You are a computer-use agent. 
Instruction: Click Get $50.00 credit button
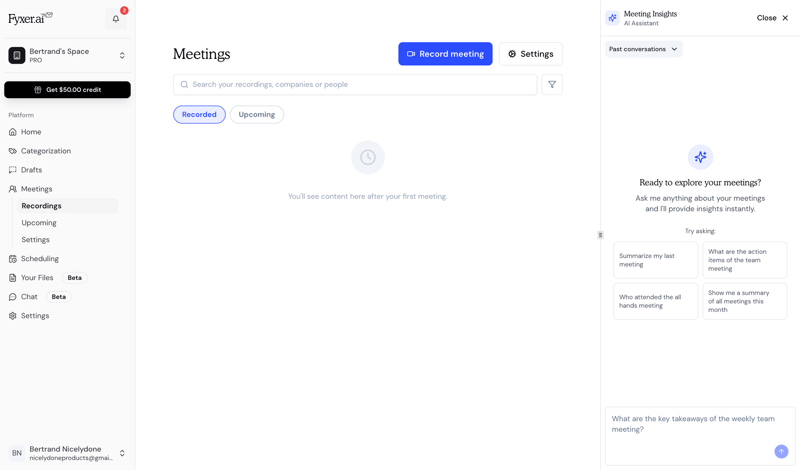(x=67, y=89)
